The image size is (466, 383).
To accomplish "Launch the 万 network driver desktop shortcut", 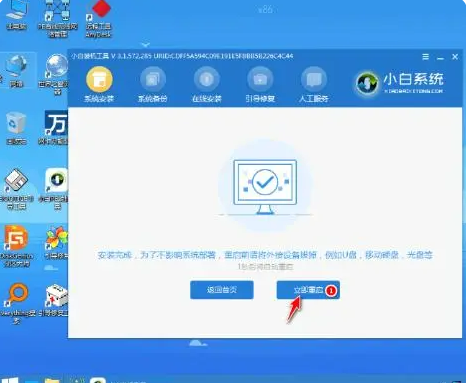I will [x=55, y=128].
